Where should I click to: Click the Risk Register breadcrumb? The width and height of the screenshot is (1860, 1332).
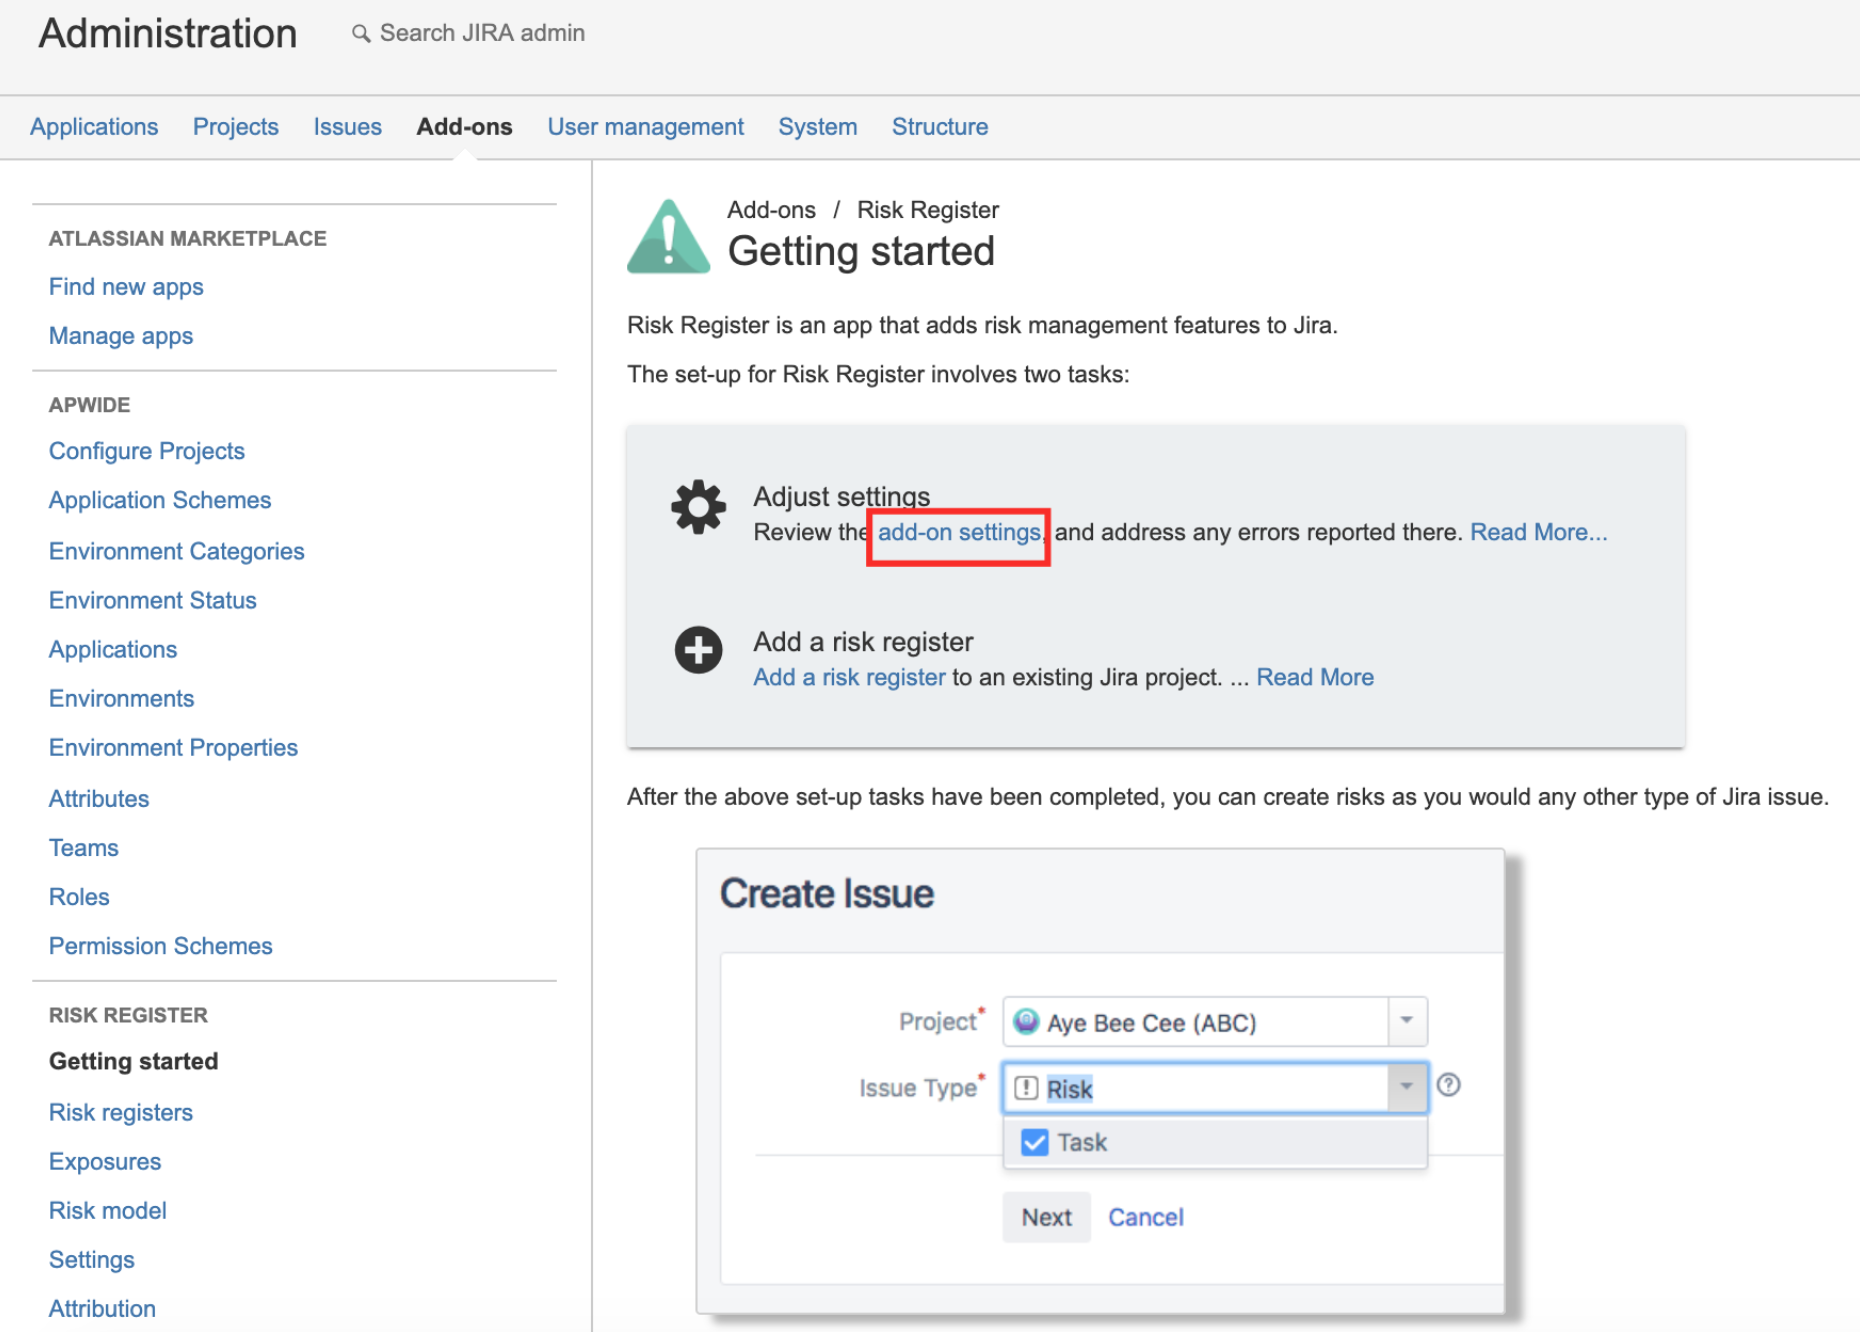click(928, 210)
